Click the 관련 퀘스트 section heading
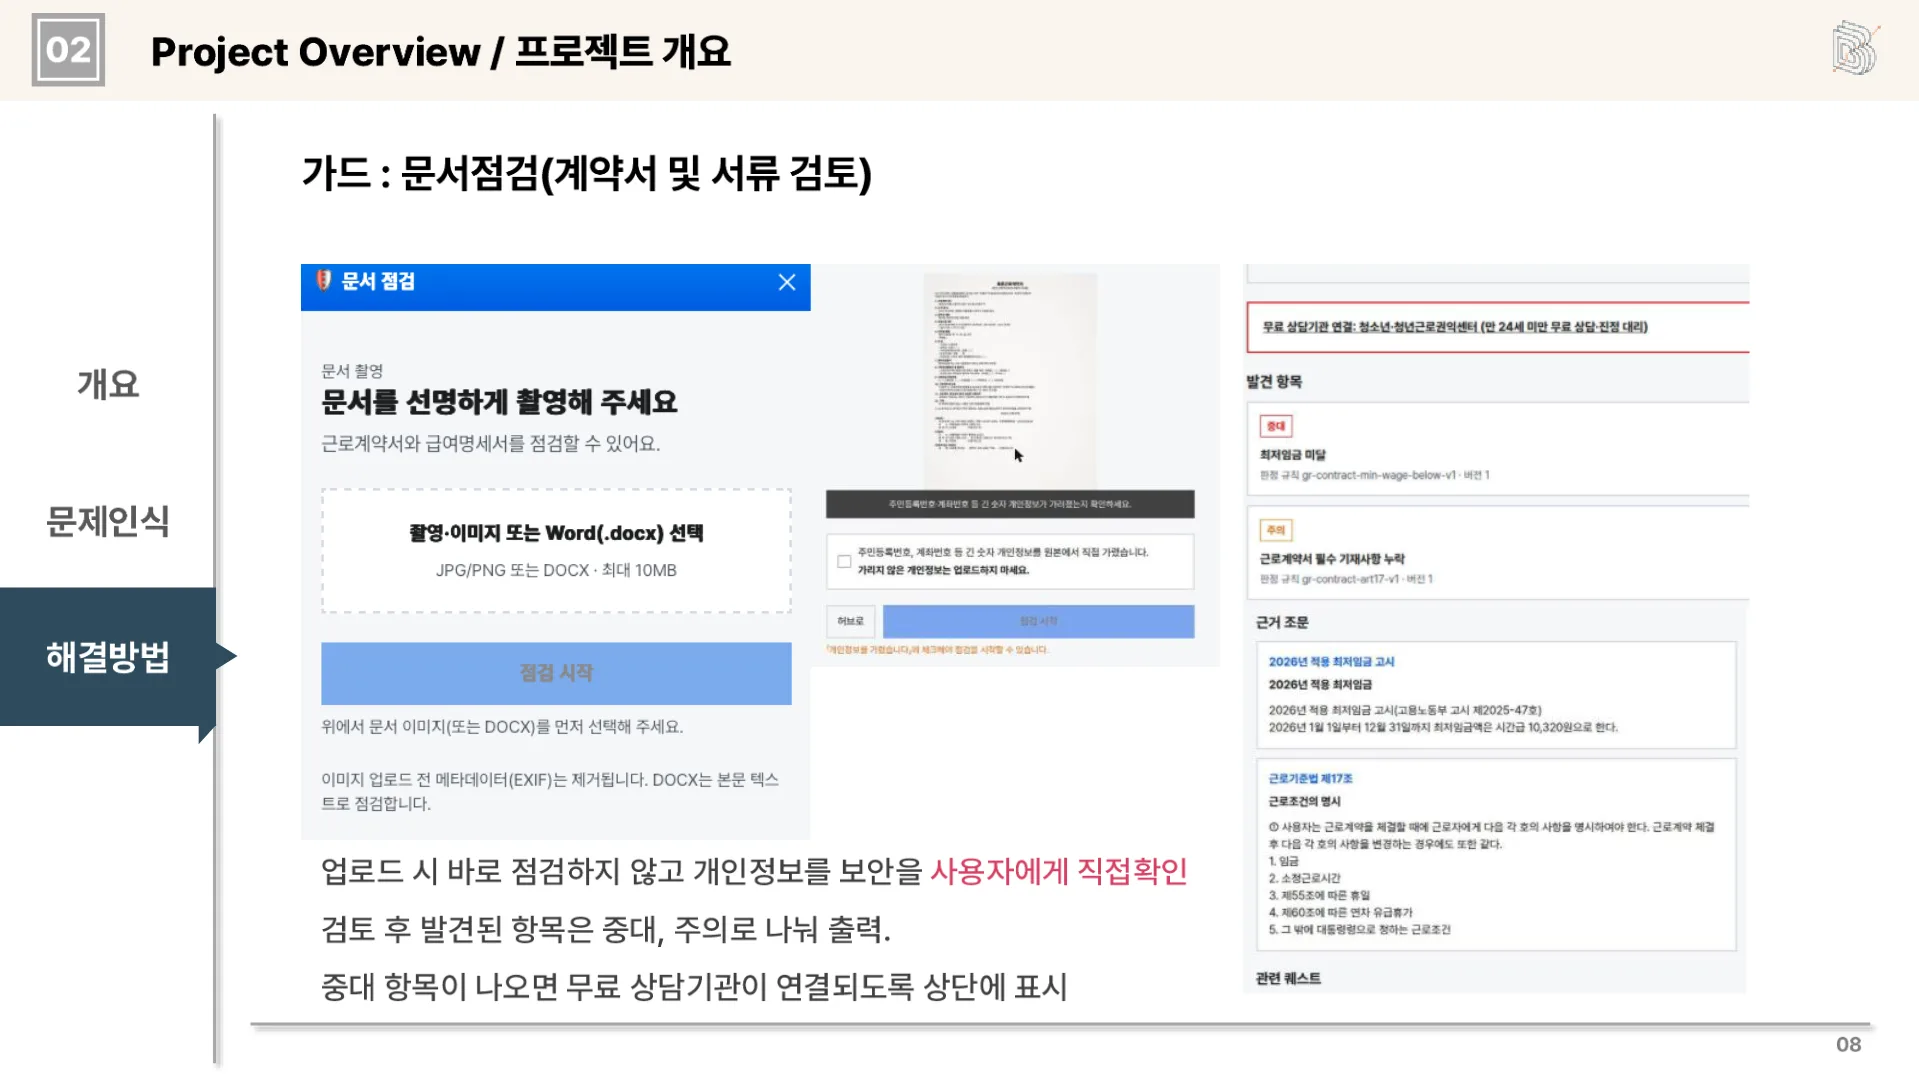Viewport: 1919px width, 1080px height. click(x=1288, y=978)
